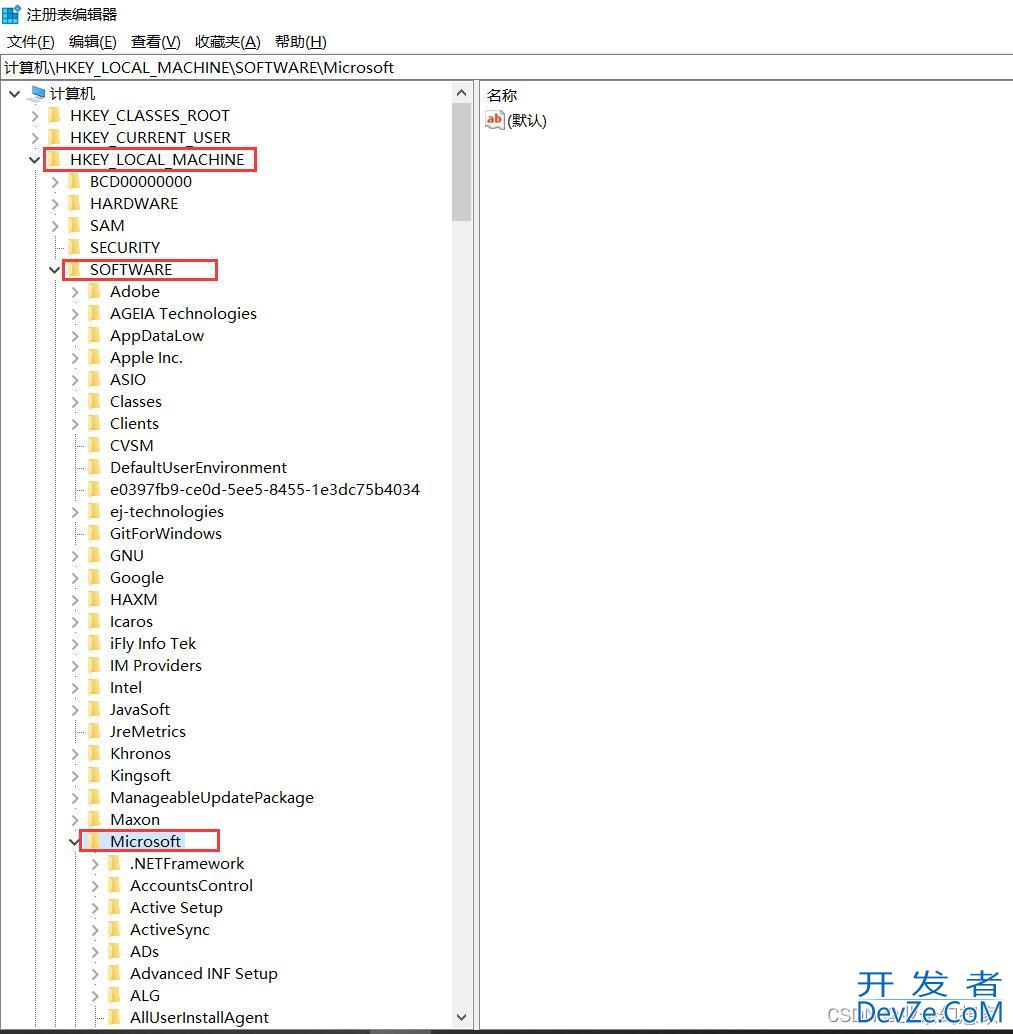Select the (默认) value entry
The height and width of the screenshot is (1034, 1013).
tap(527, 120)
